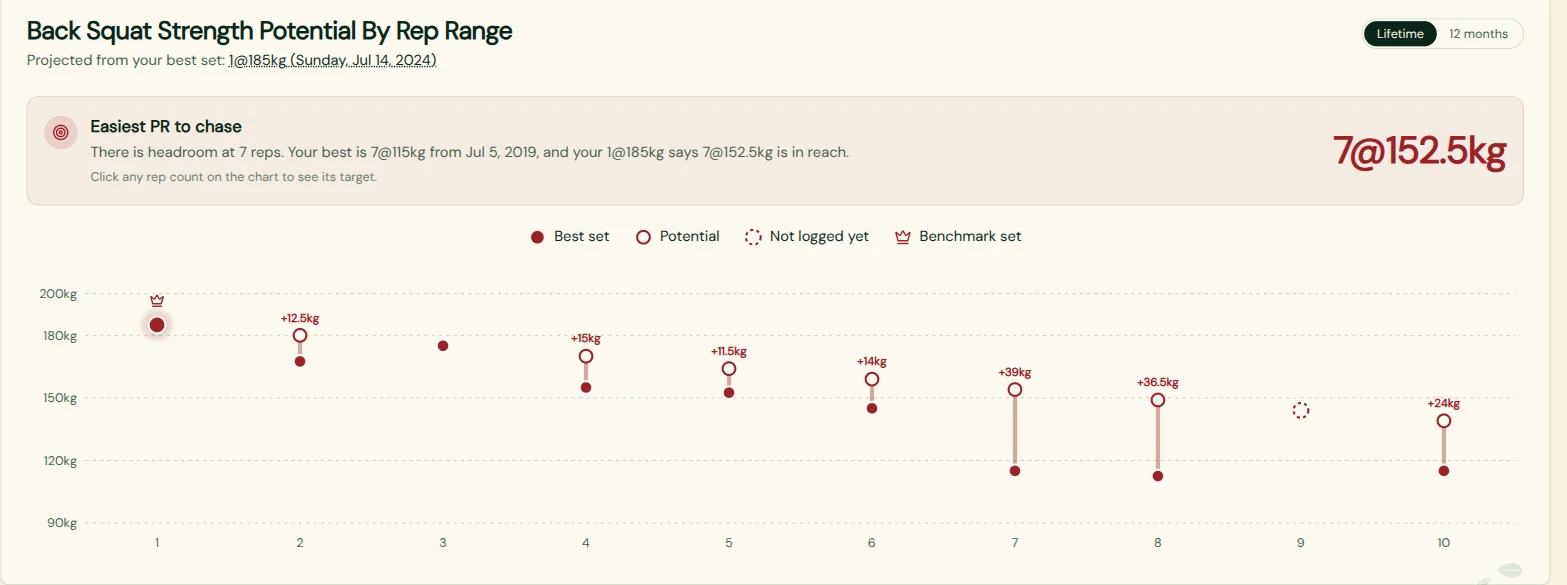Select the best set dot for 5 reps

[x=729, y=393]
